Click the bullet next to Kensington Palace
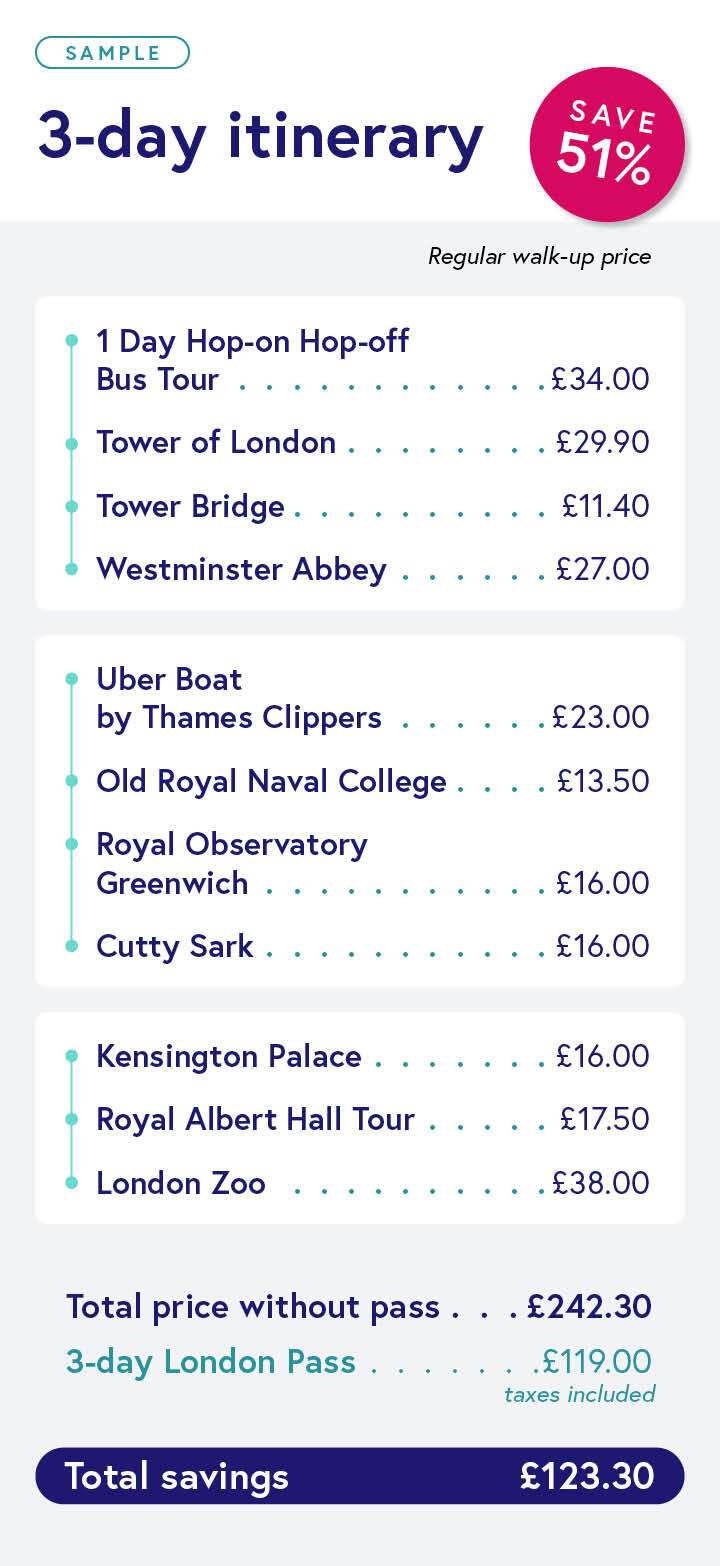Viewport: 720px width, 1566px height. pyautogui.click(x=71, y=1056)
